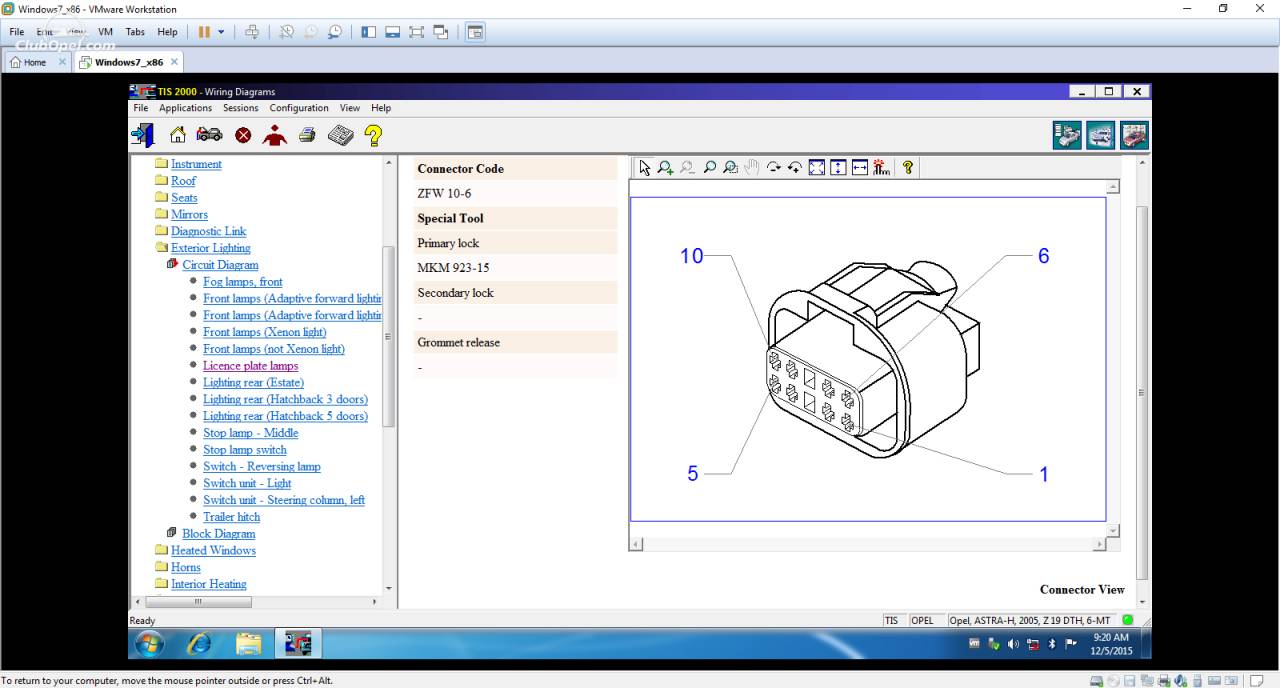Screen dimensions: 1280x688
Task: Open the View menu in TIS 2000
Action: 349,108
